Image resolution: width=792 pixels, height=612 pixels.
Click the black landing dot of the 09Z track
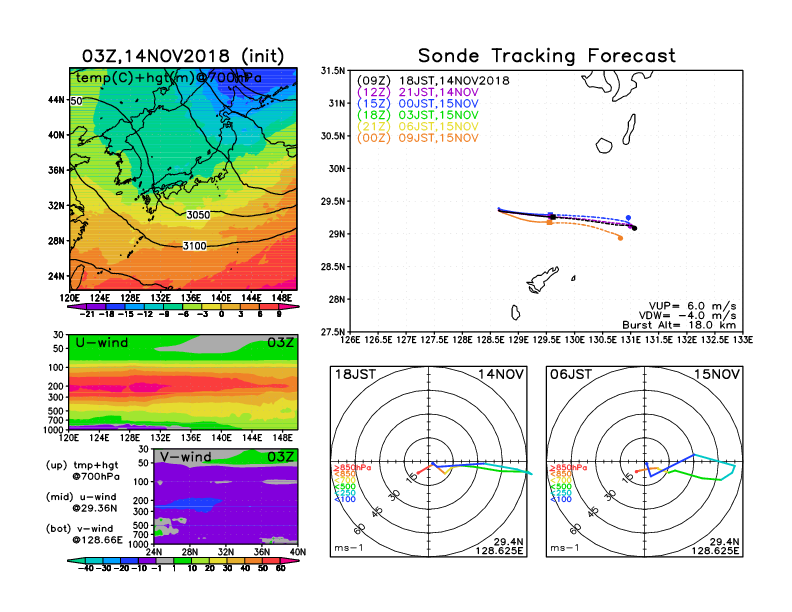[634, 228]
